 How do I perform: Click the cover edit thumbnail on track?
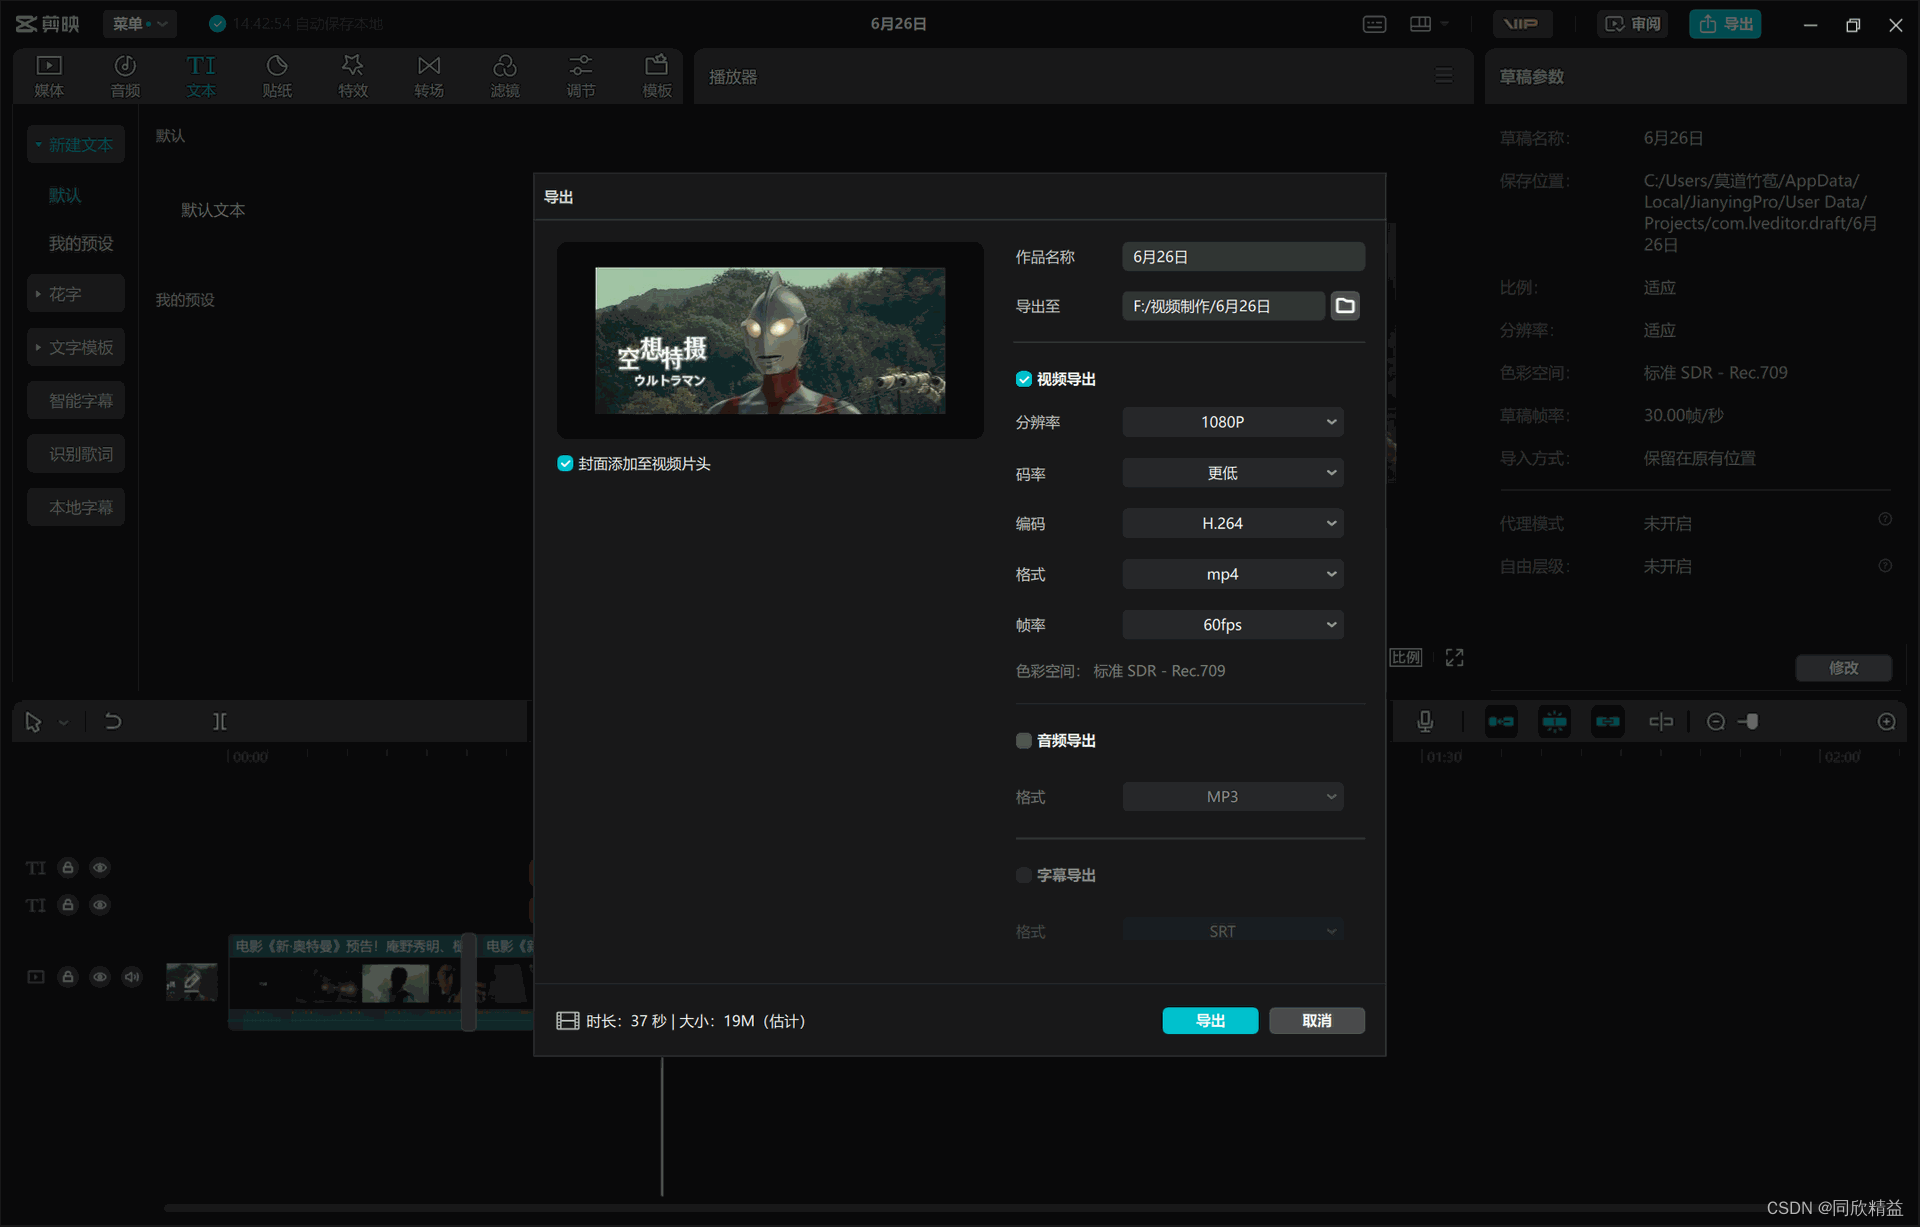191,982
